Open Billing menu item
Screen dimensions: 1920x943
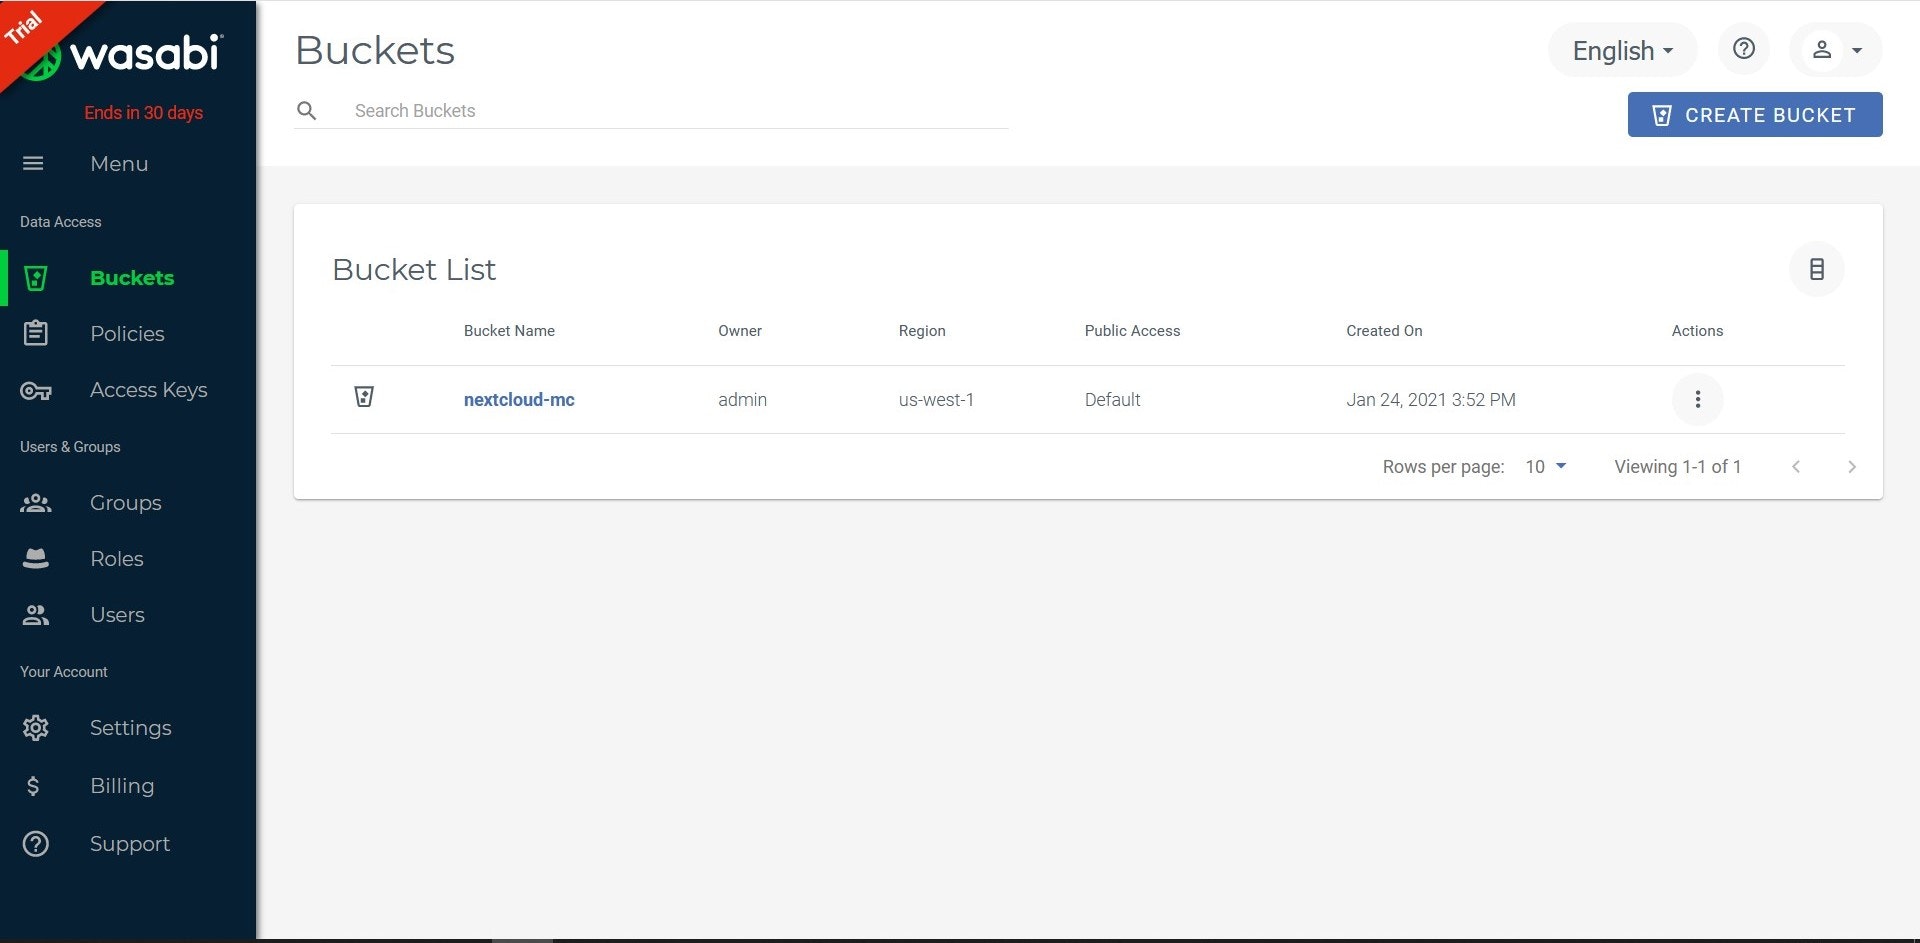128,786
